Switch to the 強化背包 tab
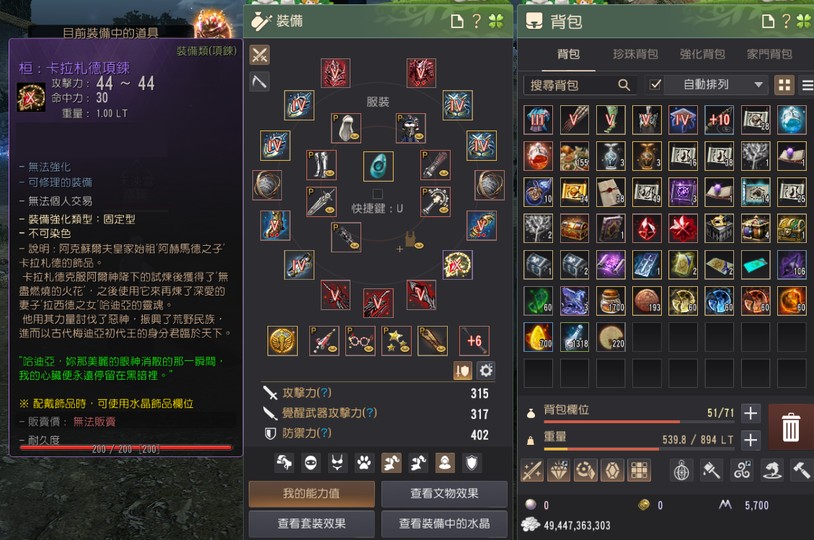Viewport: 814px width, 540px height. (x=702, y=54)
